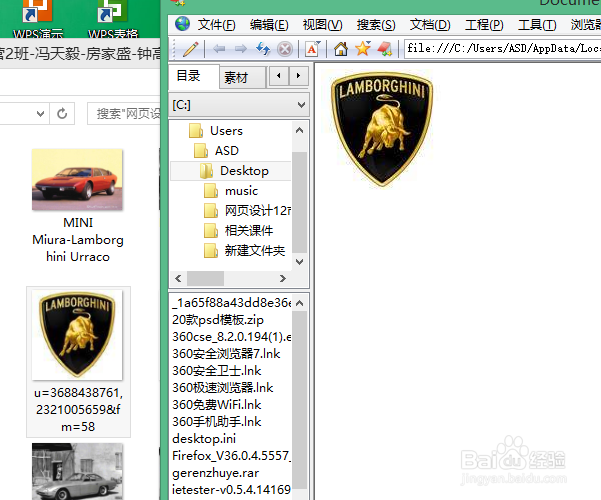
Task: Click the refresh button in explorer window
Action: tap(62, 113)
